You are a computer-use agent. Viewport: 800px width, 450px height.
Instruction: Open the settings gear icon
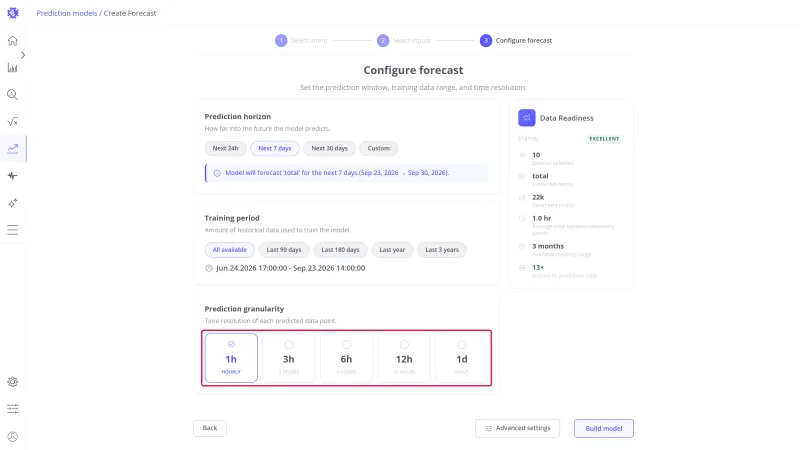(13, 382)
